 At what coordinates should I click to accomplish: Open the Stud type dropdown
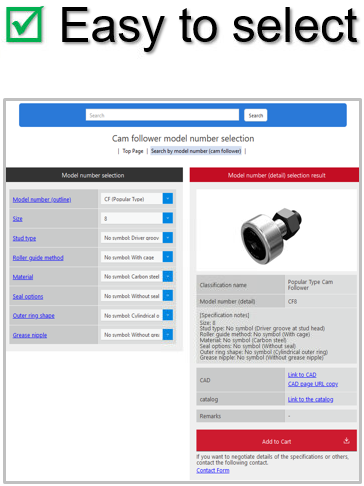(x=137, y=238)
